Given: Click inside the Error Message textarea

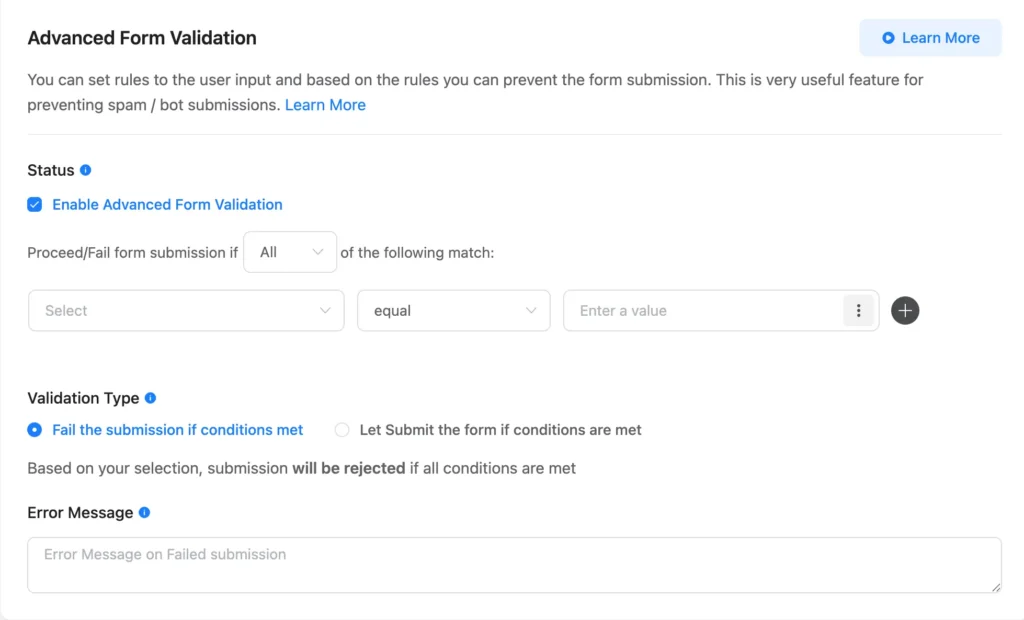Looking at the screenshot, I should [514, 563].
